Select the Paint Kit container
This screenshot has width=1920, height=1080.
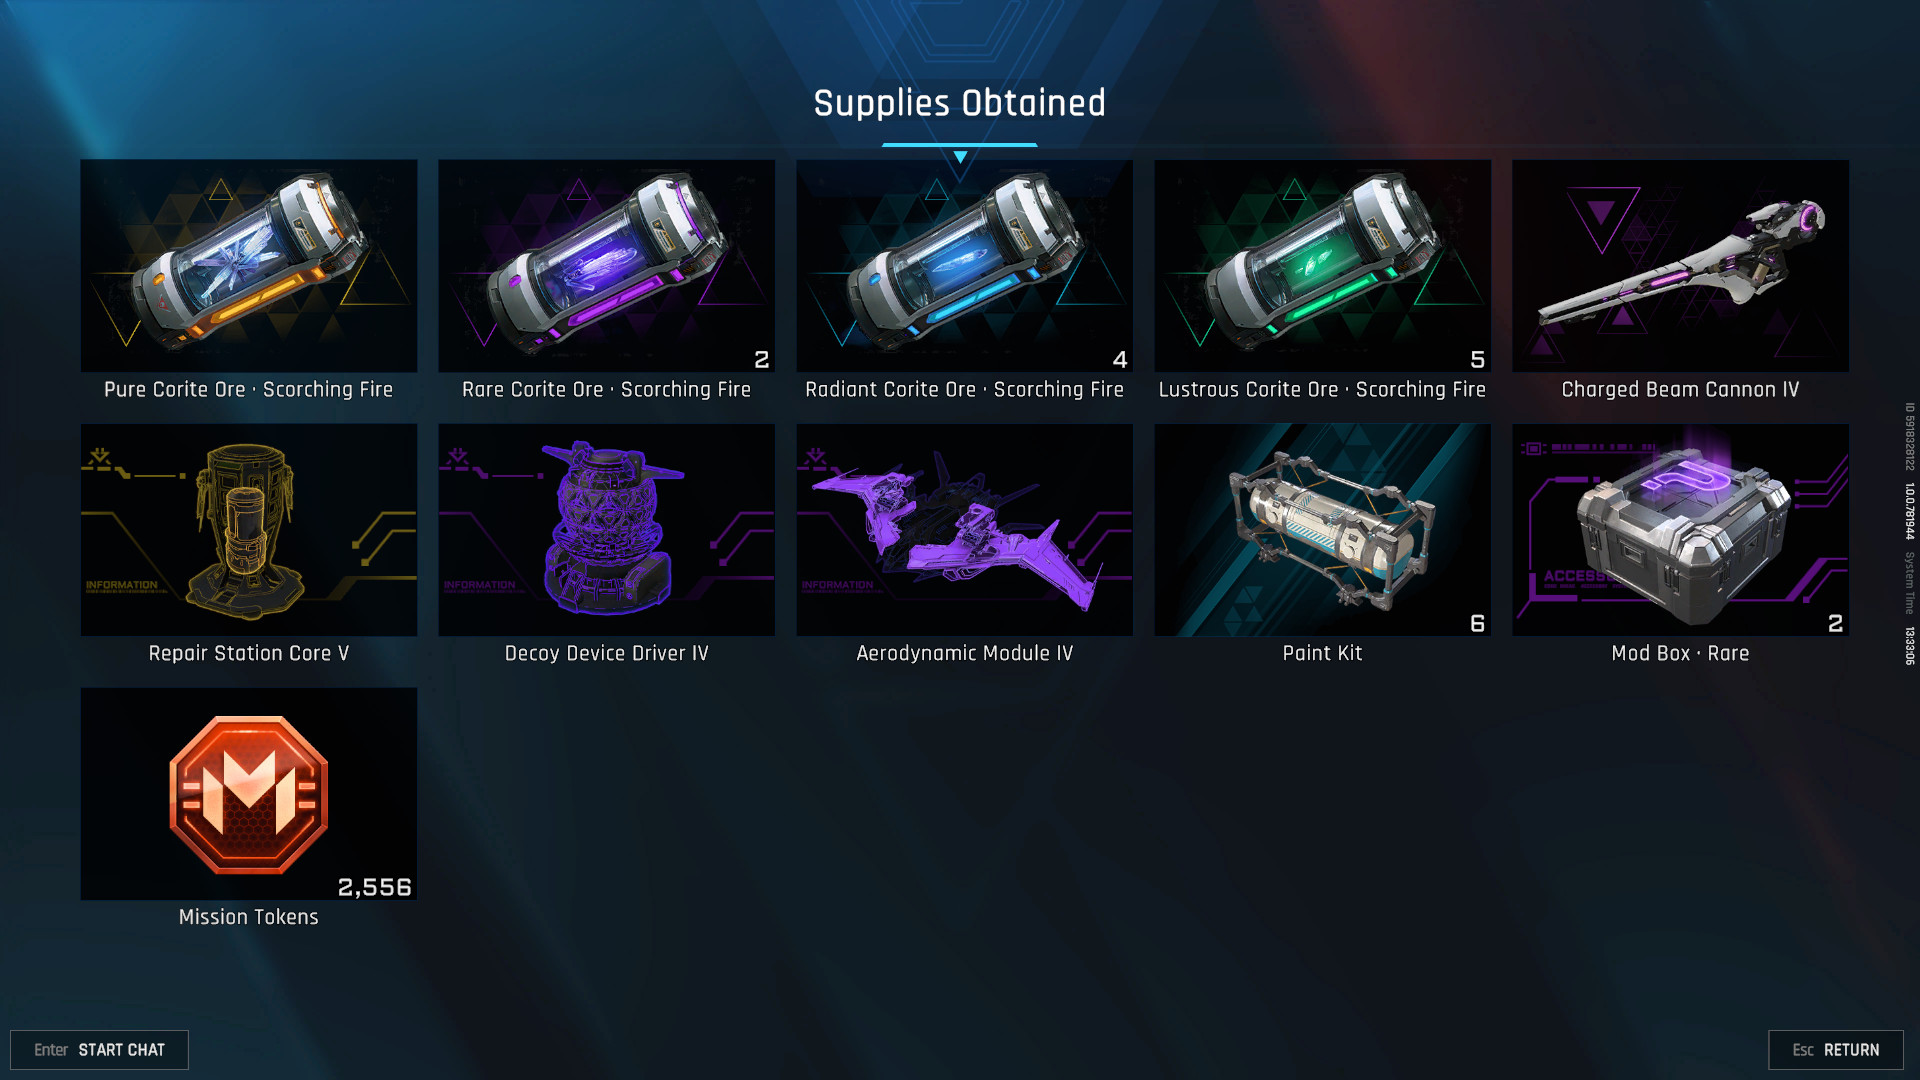coord(1322,530)
